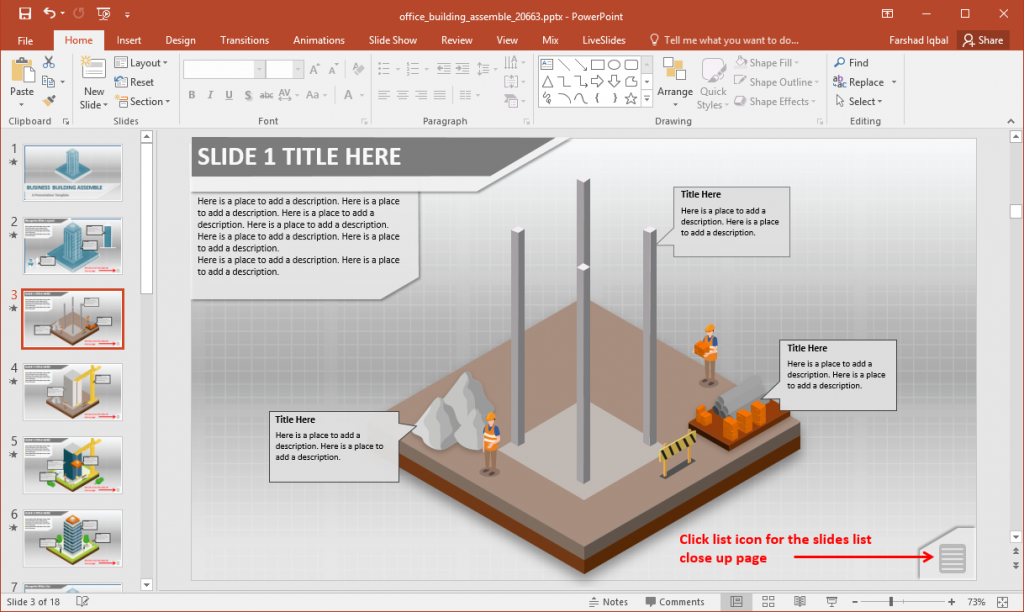Click the Find command in Editing group
Image resolution: width=1024 pixels, height=612 pixels.
[x=859, y=62]
